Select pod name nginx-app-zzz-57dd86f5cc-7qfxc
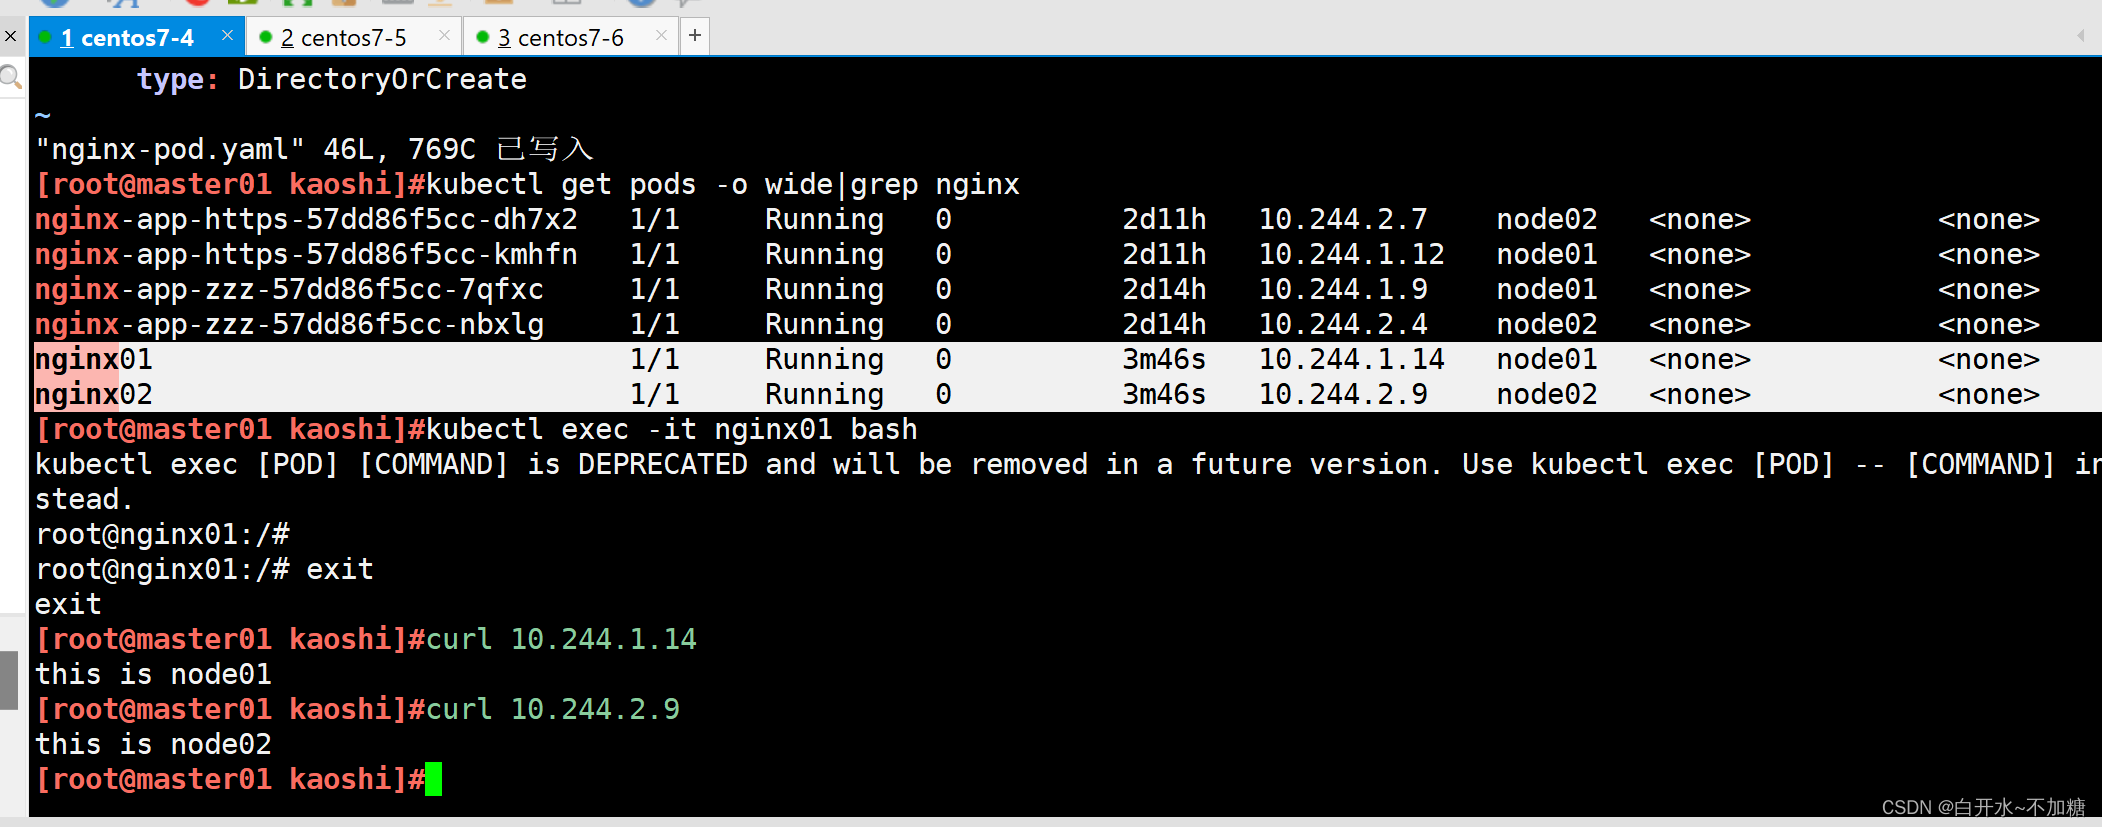 click(289, 289)
